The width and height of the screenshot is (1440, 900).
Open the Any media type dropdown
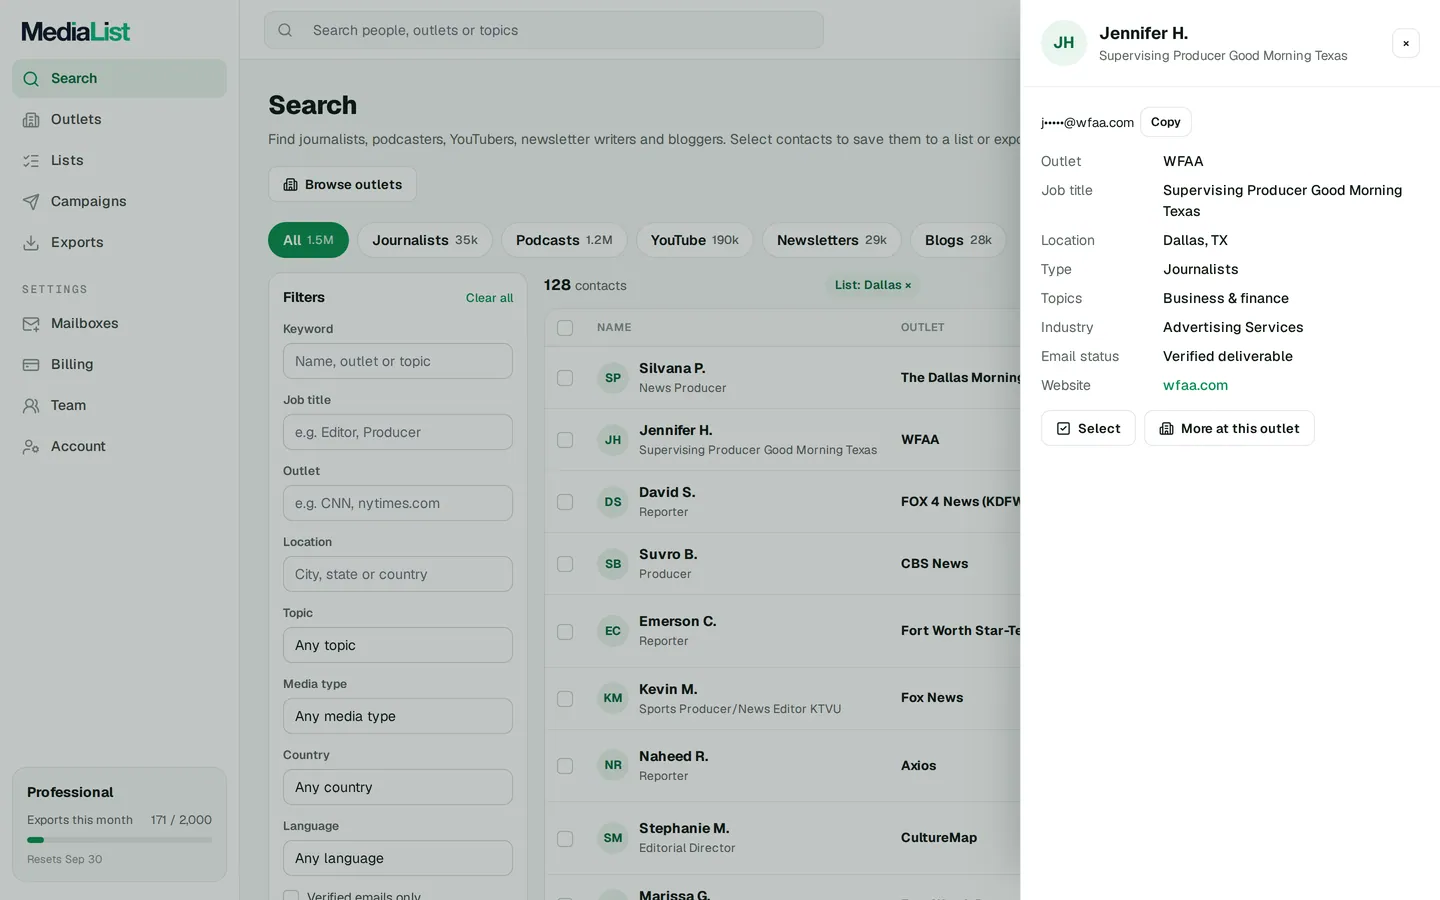pyautogui.click(x=398, y=716)
